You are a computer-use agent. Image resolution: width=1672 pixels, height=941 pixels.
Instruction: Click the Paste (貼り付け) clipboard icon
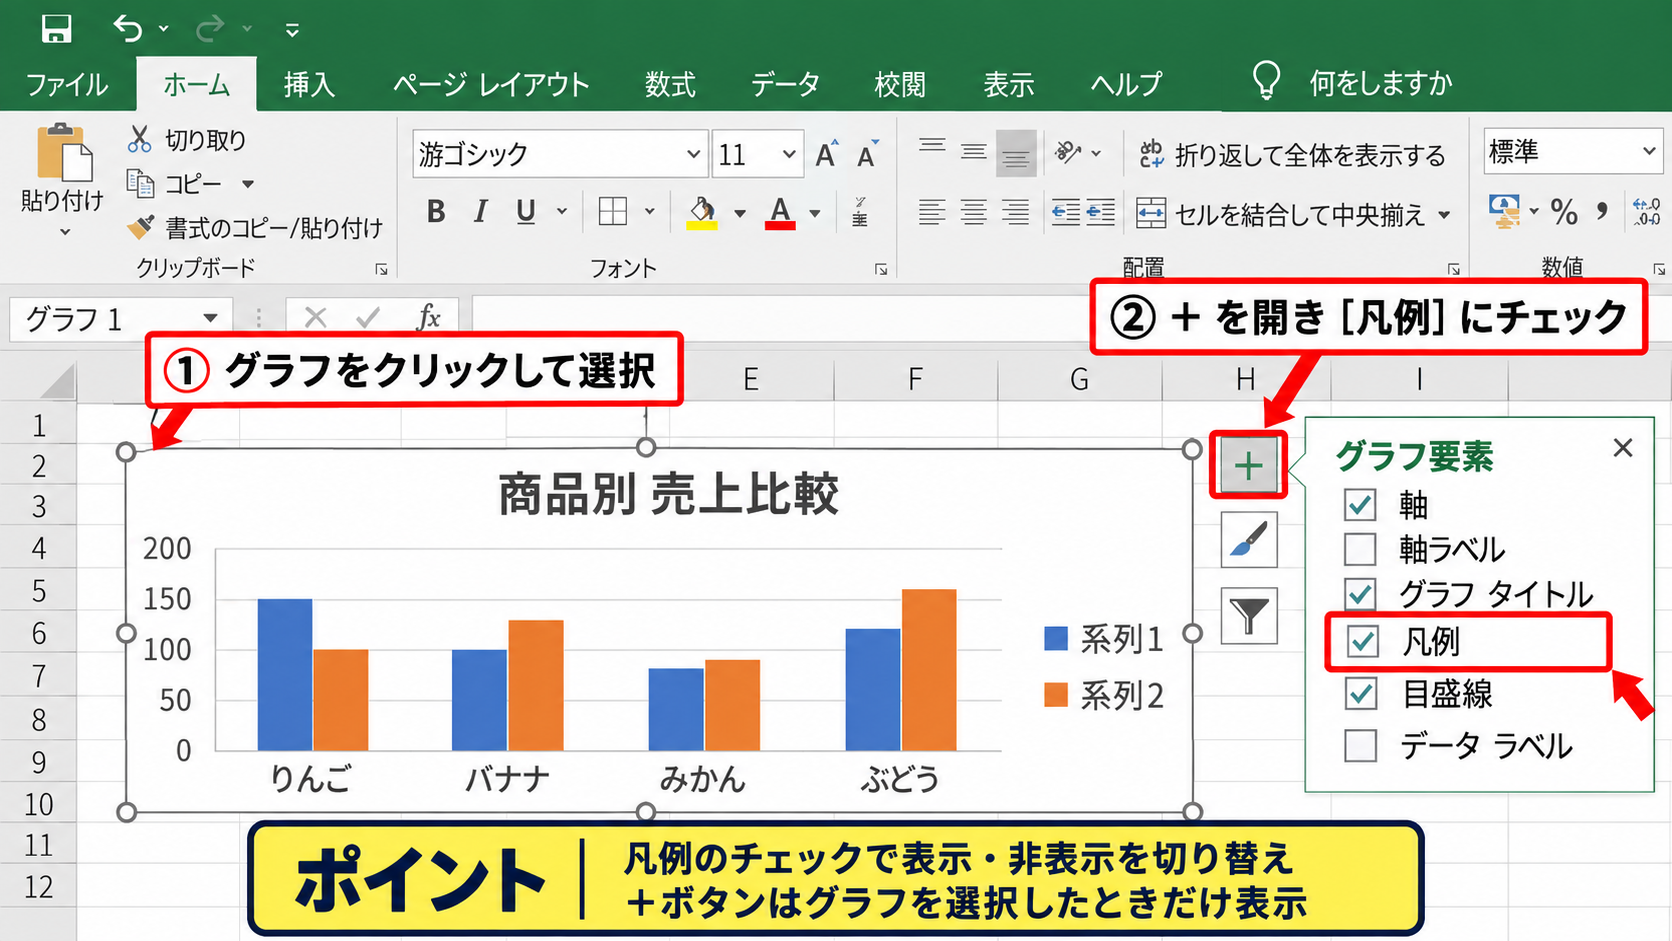63,153
